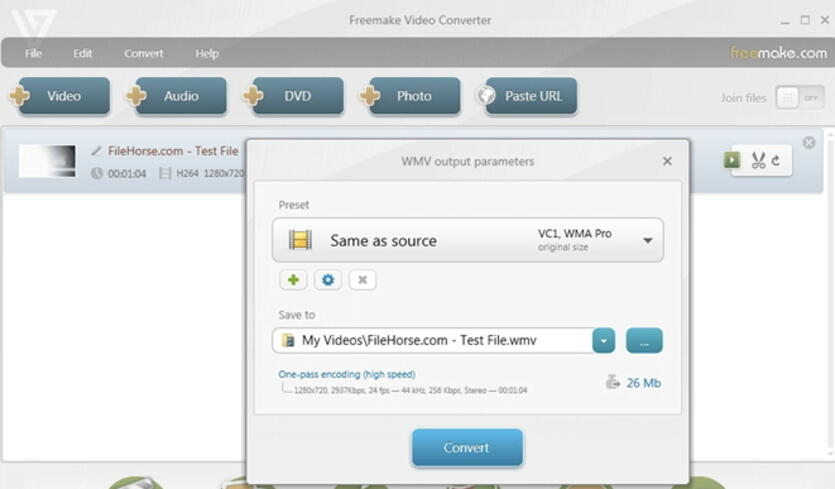835x489 pixels.
Task: Open the Help menu
Action: pos(207,53)
